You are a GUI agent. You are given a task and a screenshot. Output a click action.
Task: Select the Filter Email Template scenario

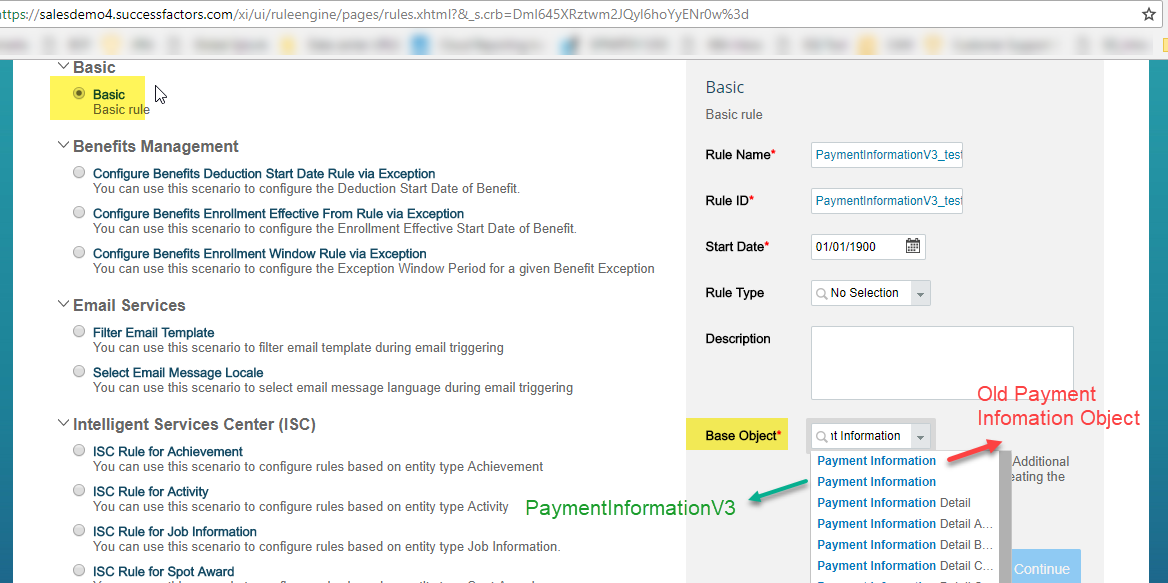79,331
